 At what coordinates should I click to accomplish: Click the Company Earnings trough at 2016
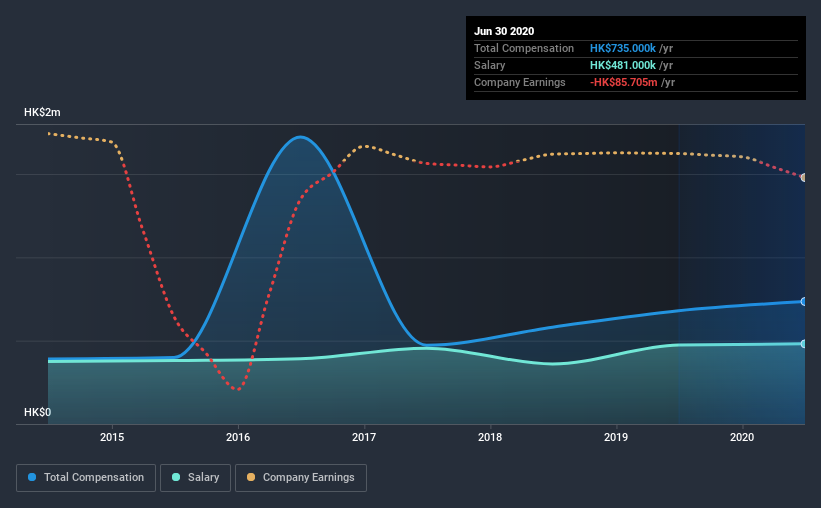238,389
